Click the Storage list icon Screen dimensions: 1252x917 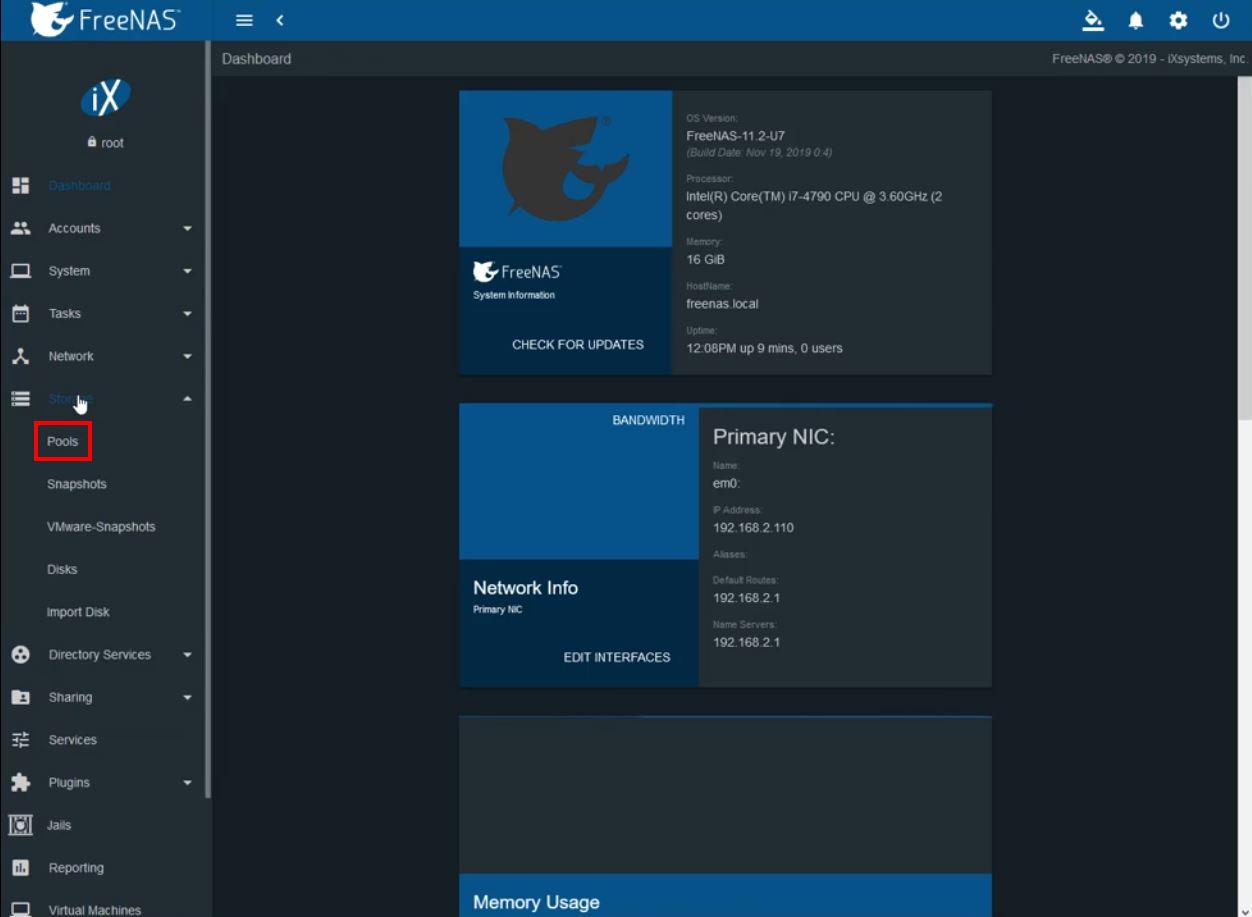(x=20, y=399)
